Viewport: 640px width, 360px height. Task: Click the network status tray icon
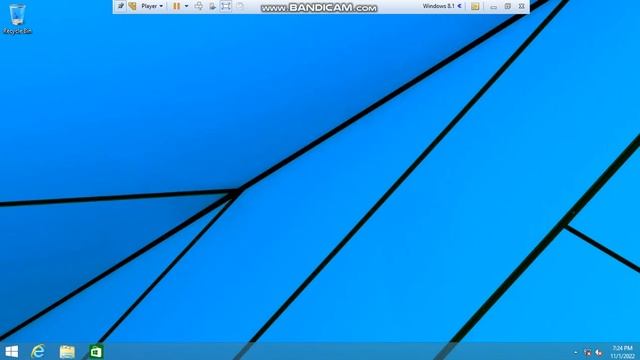(587, 352)
